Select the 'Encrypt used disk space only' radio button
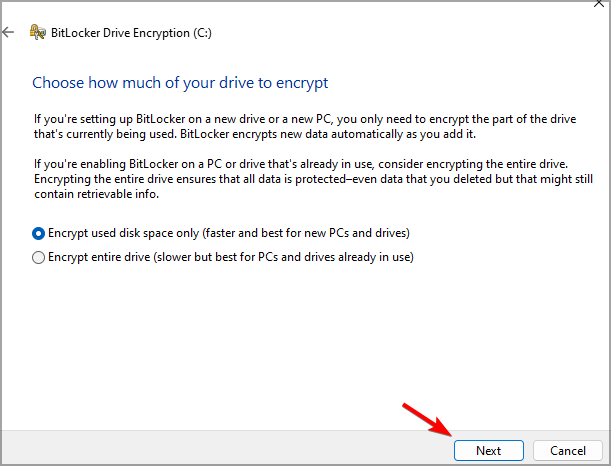The height and width of the screenshot is (466, 611). pyautogui.click(x=39, y=233)
